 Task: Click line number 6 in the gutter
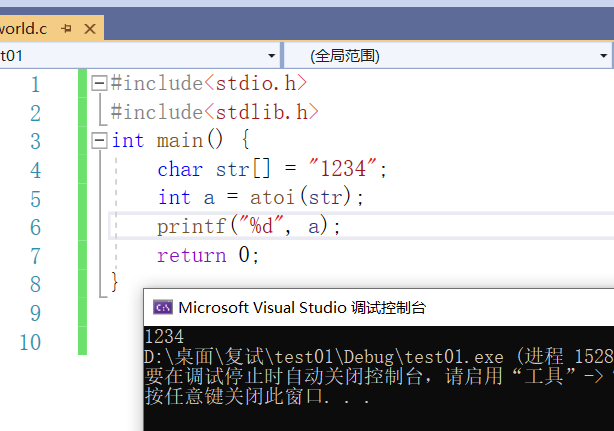click(36, 227)
